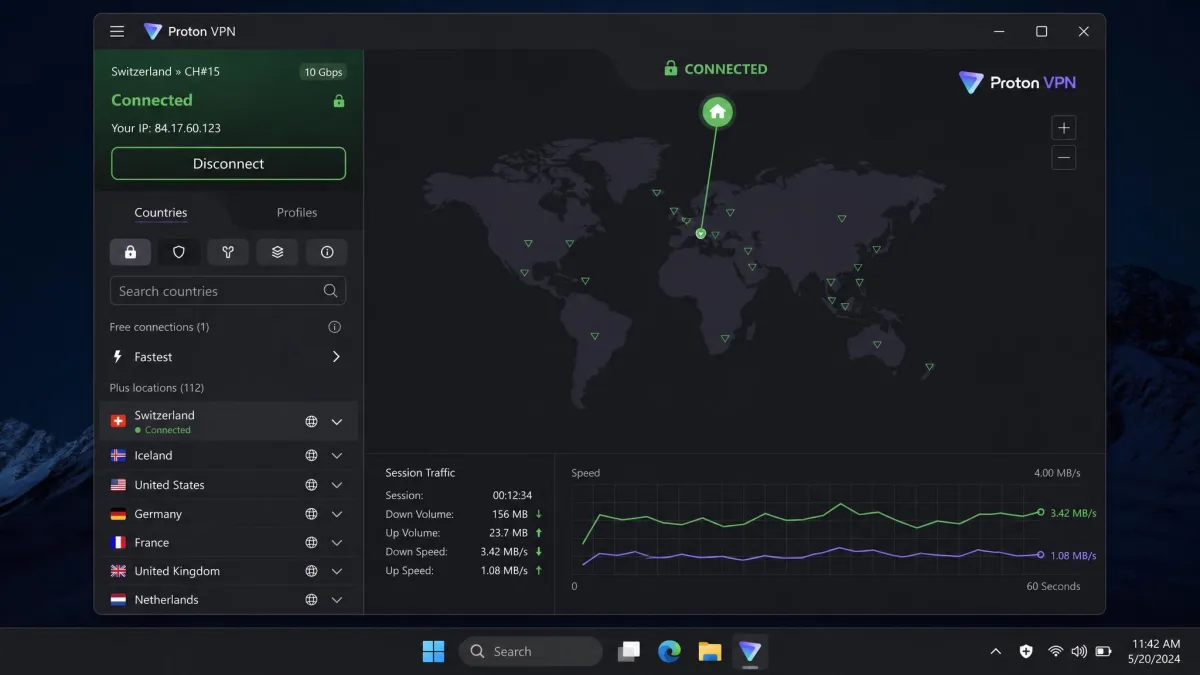
Task: Click the purple 1.08 MB/s graph endpoint
Action: (x=1040, y=555)
